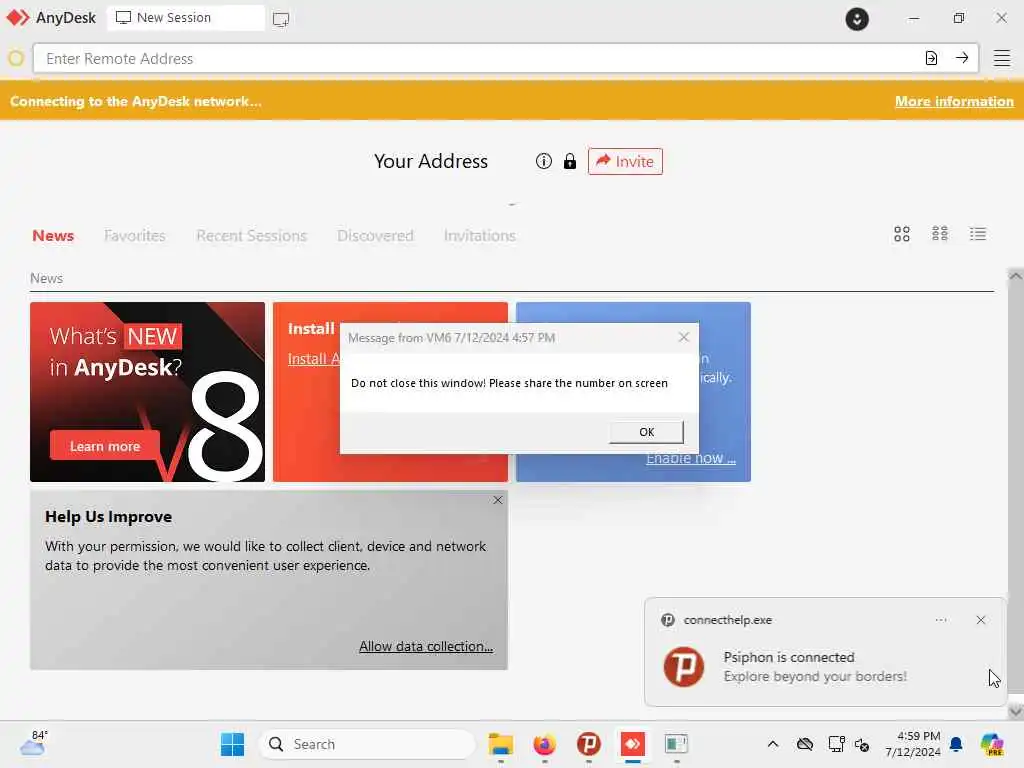Switch to large tiles view
Viewport: 1024px width, 768px height.
pos(902,234)
